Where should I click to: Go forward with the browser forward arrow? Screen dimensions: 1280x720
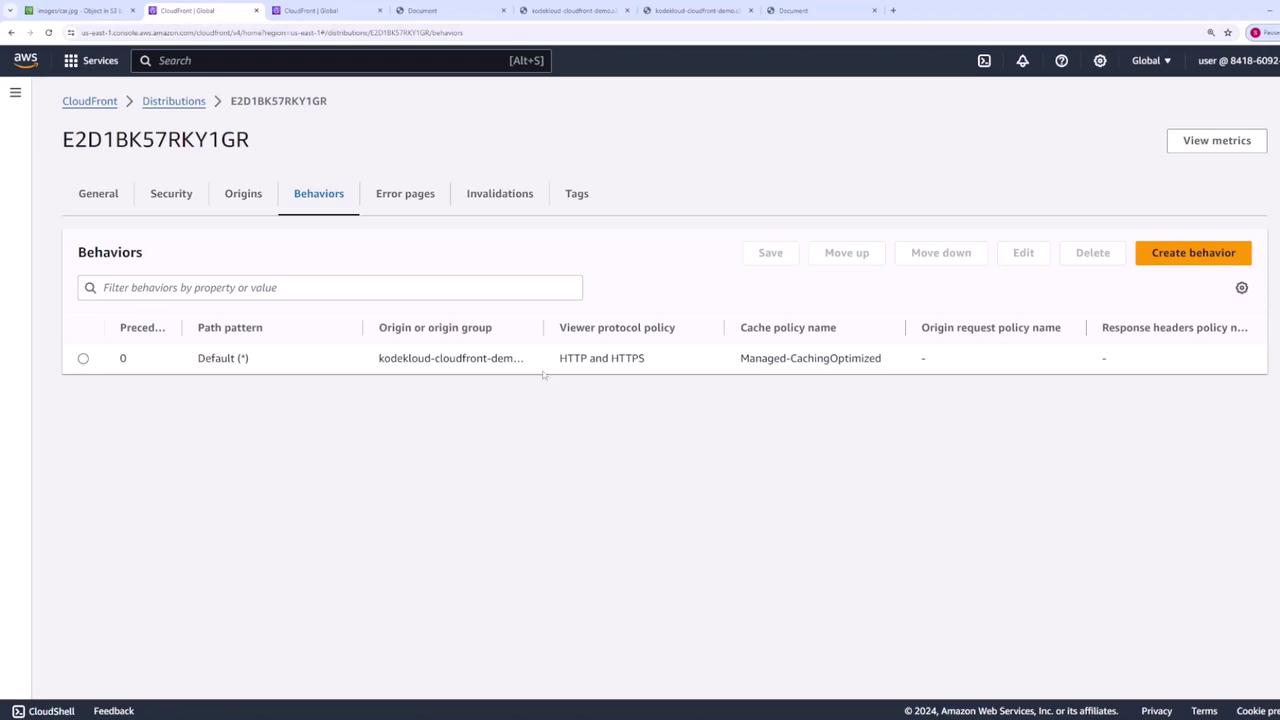29,32
